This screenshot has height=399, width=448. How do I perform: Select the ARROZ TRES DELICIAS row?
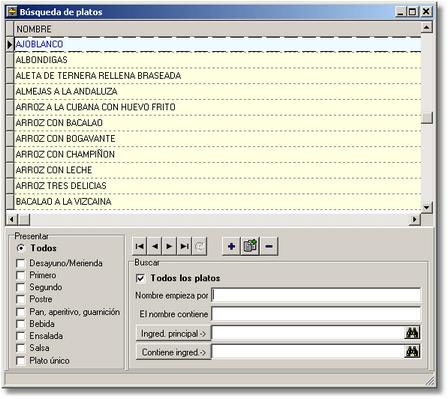coord(217,186)
